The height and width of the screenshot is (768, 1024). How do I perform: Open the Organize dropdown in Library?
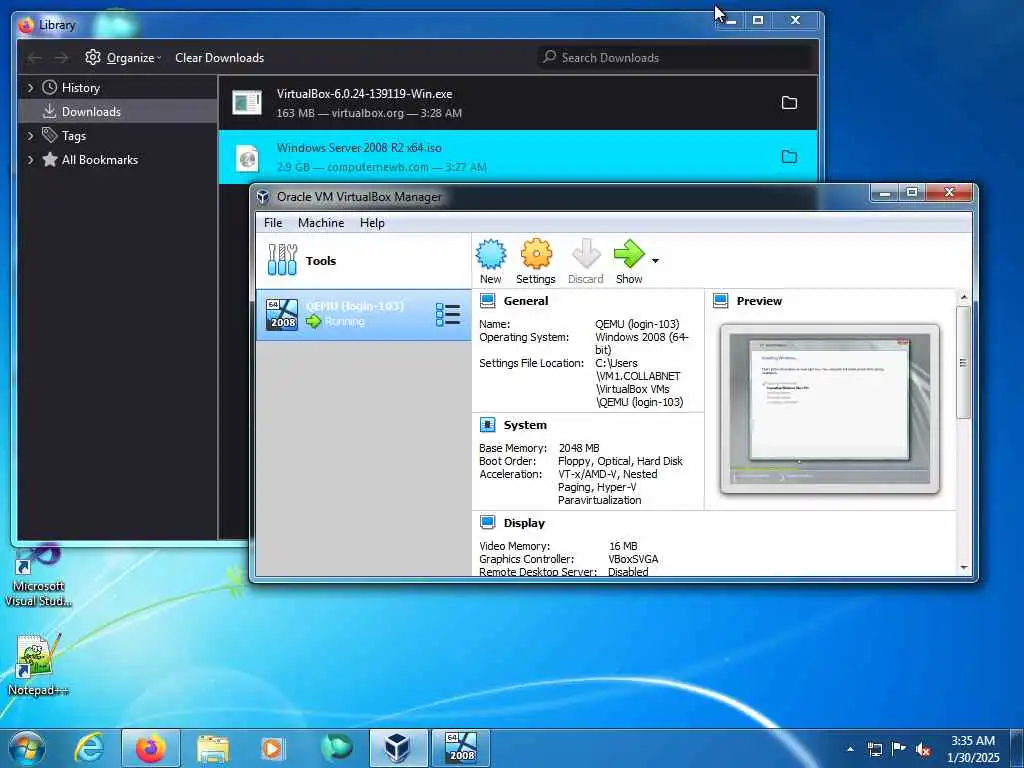tap(123, 57)
